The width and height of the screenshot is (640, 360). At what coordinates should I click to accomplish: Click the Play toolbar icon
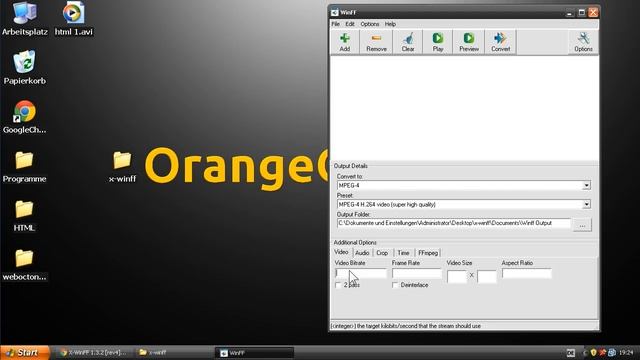pos(438,42)
